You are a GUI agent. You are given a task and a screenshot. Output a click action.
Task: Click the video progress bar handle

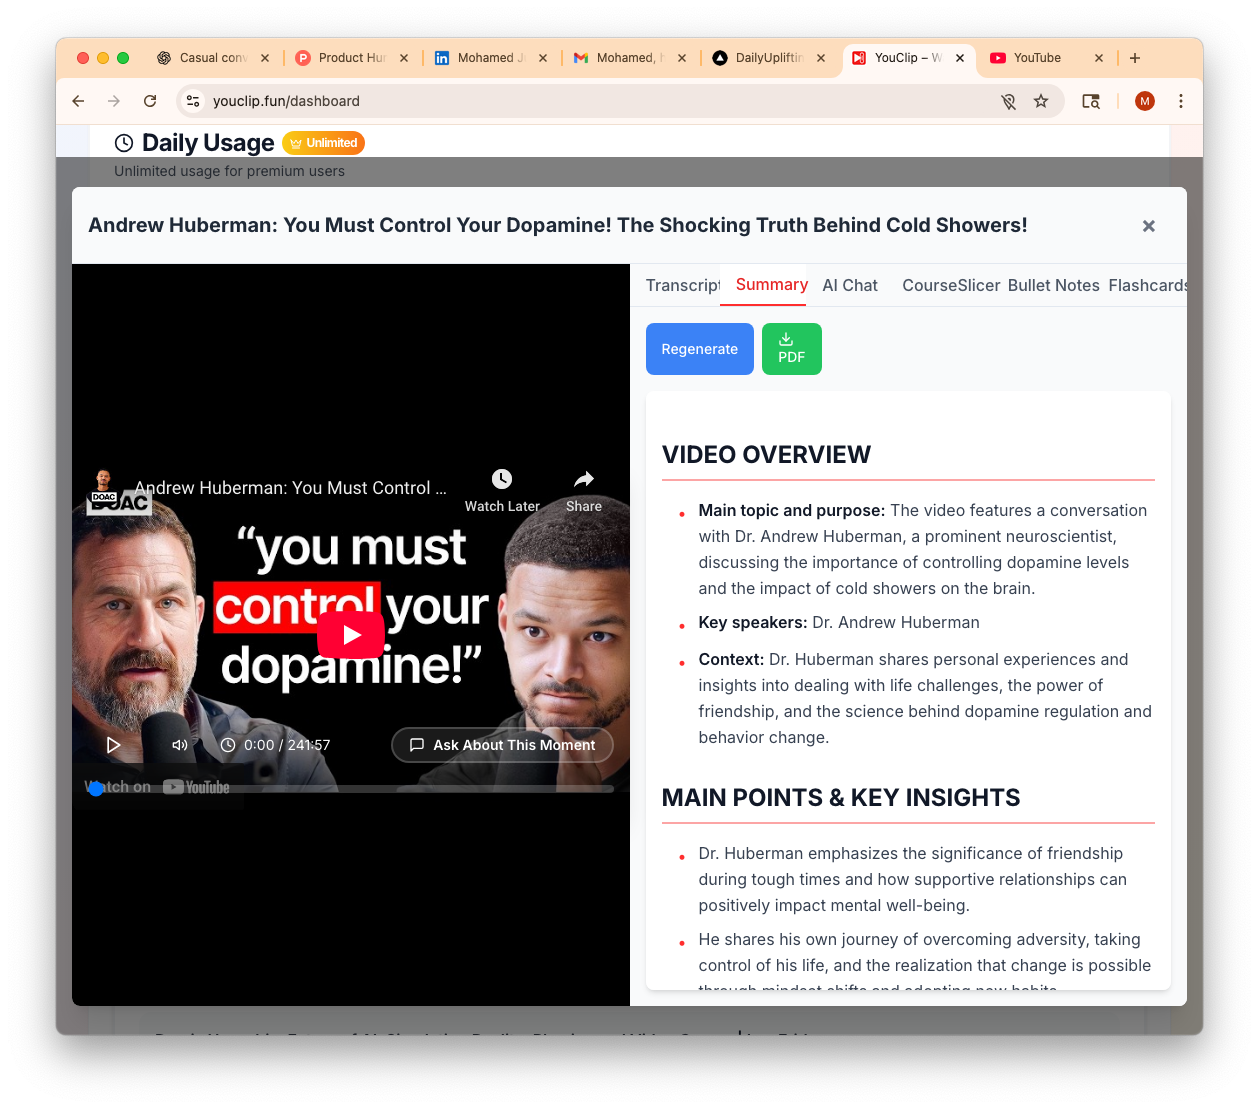click(x=96, y=789)
